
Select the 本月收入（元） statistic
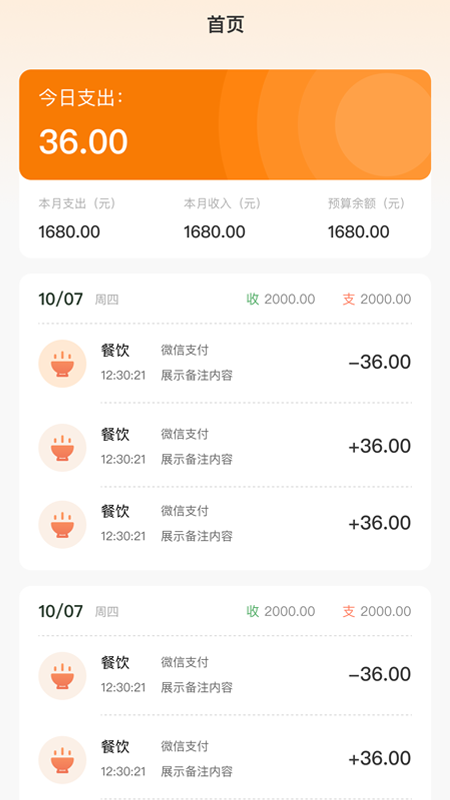click(x=222, y=218)
